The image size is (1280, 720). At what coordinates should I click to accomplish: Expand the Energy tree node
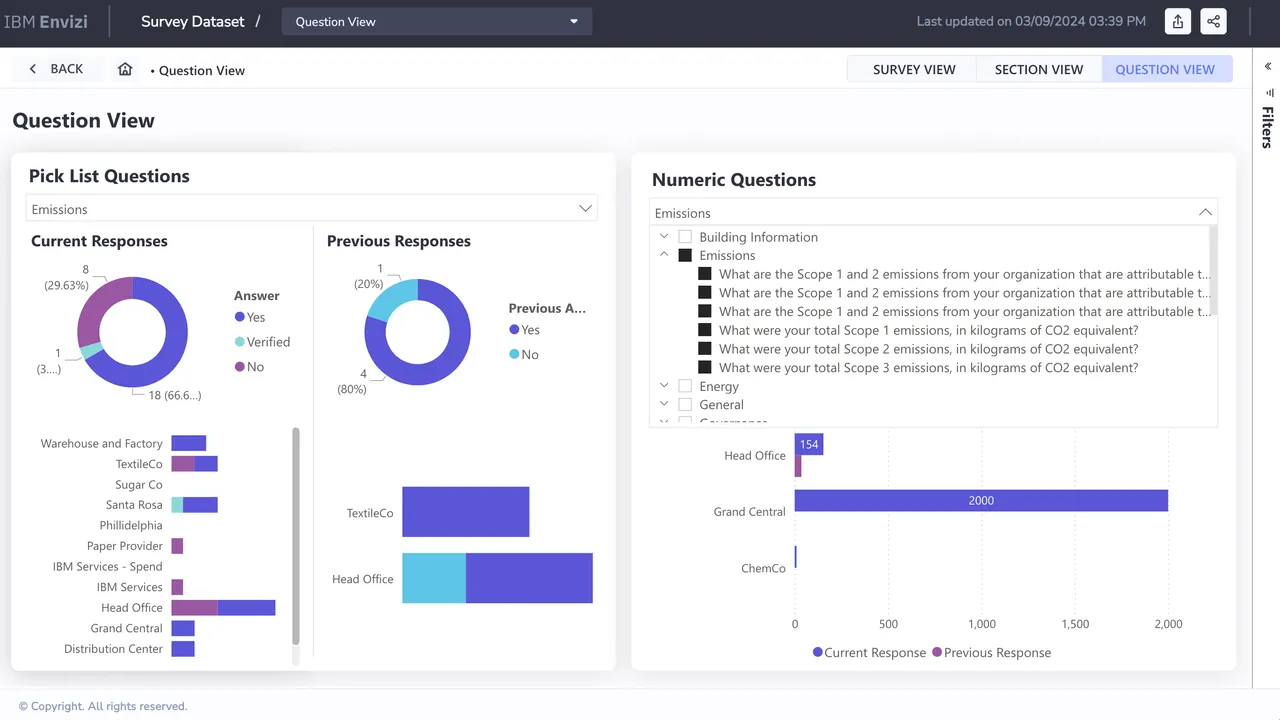(x=664, y=386)
